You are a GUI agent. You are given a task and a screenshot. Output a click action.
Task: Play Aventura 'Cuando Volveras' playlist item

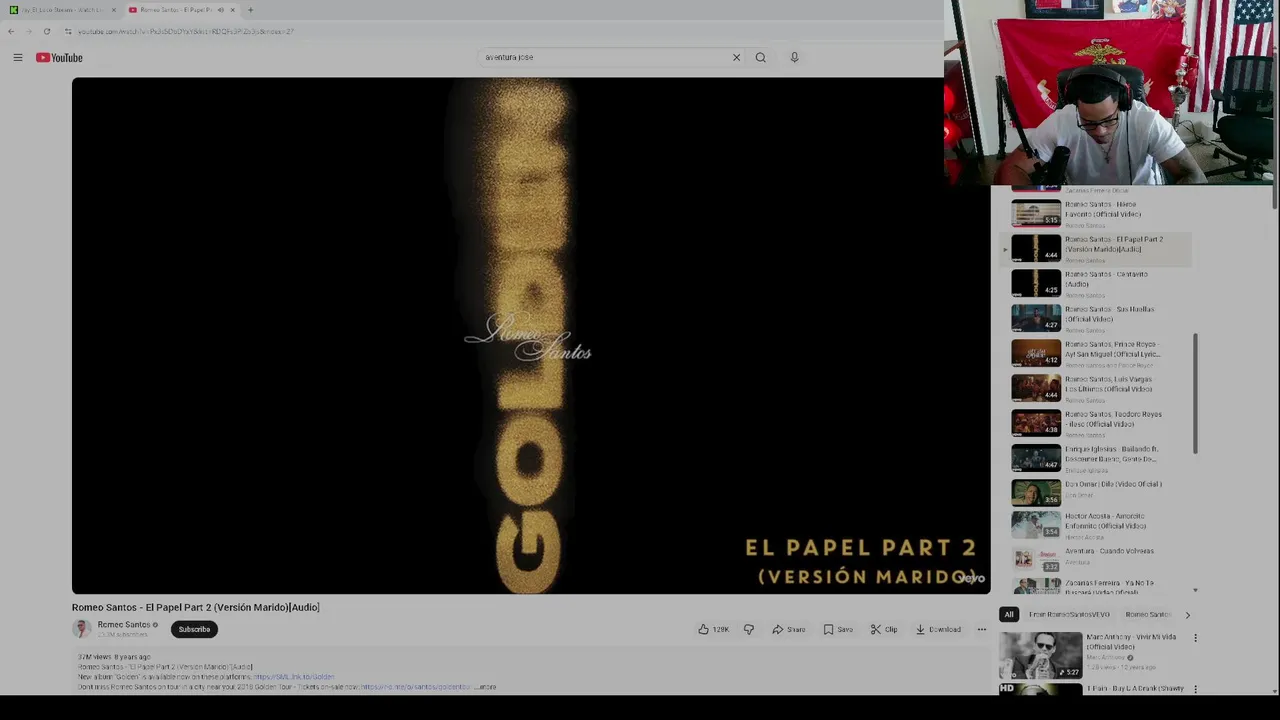tap(1097, 558)
